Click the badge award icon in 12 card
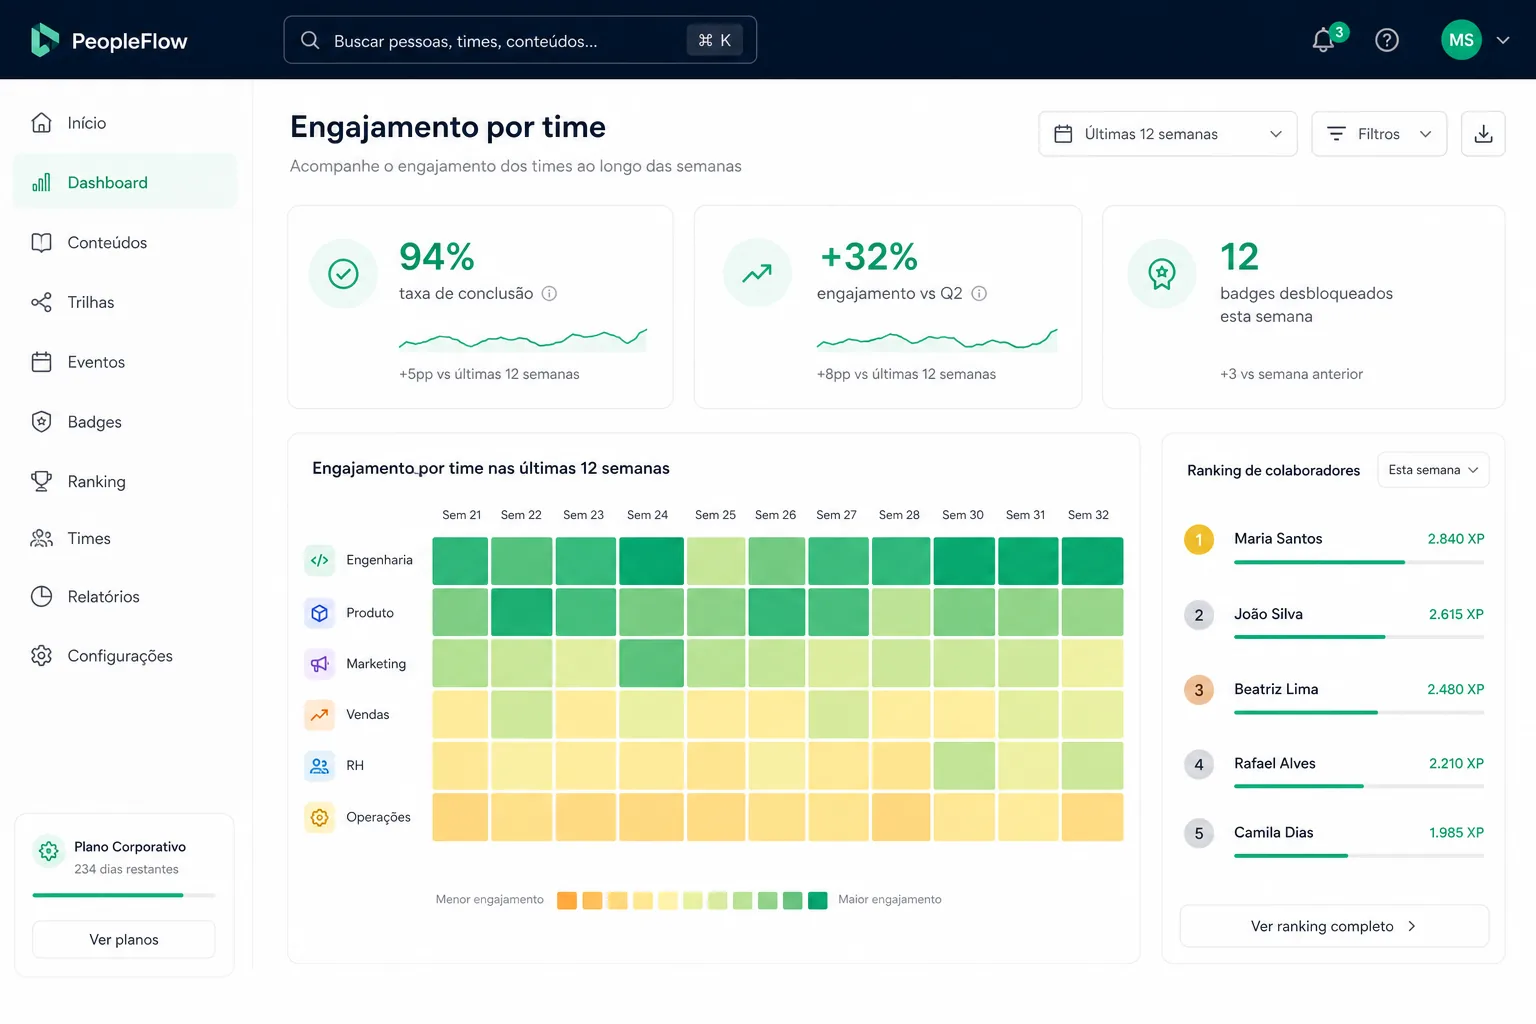 1161,273
